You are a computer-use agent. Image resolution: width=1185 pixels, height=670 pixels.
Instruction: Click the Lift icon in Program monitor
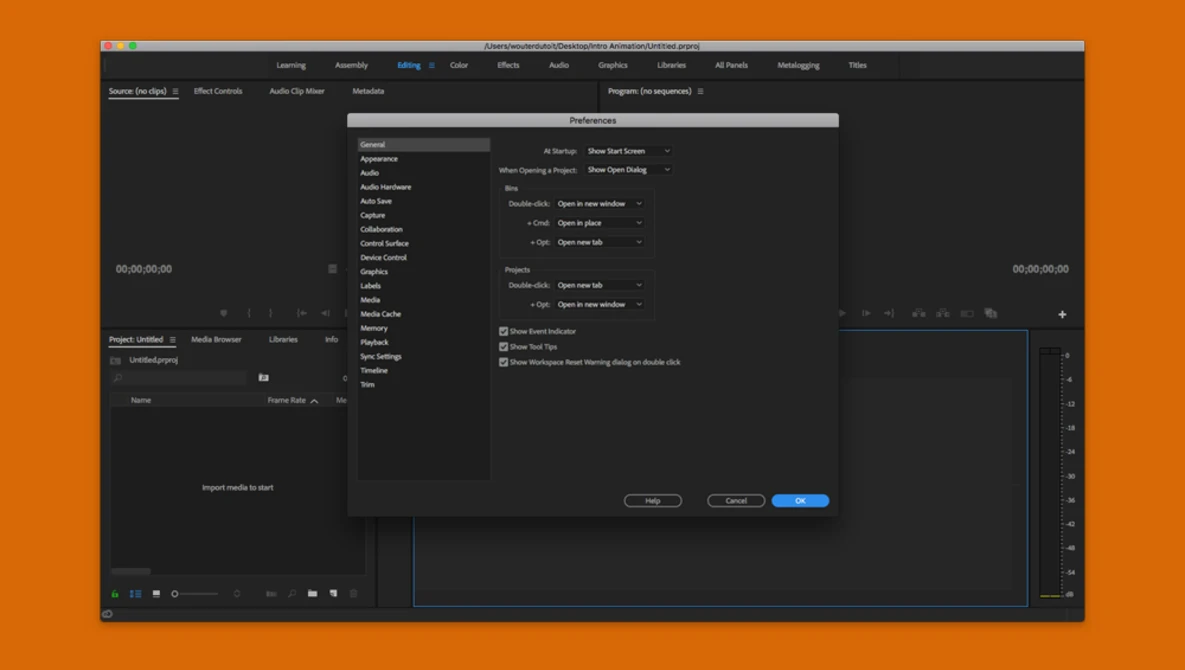[x=918, y=313]
